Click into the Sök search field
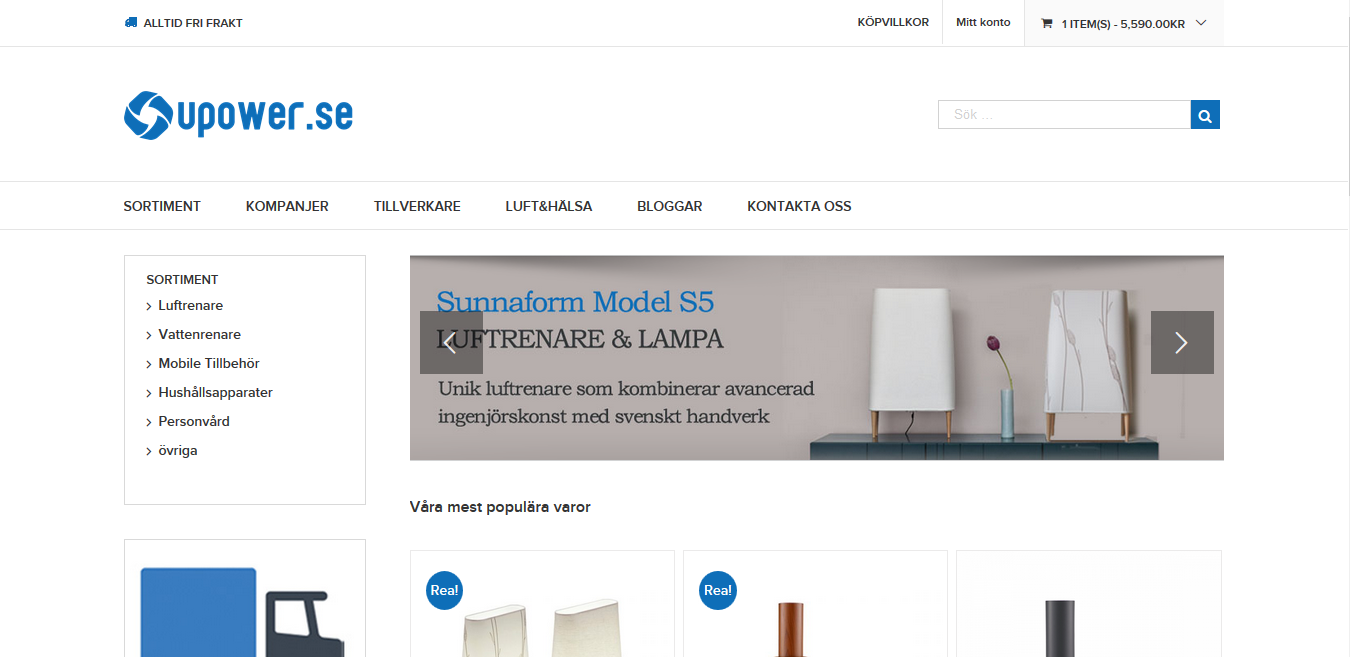The height and width of the screenshot is (657, 1350). pyautogui.click(x=1064, y=115)
